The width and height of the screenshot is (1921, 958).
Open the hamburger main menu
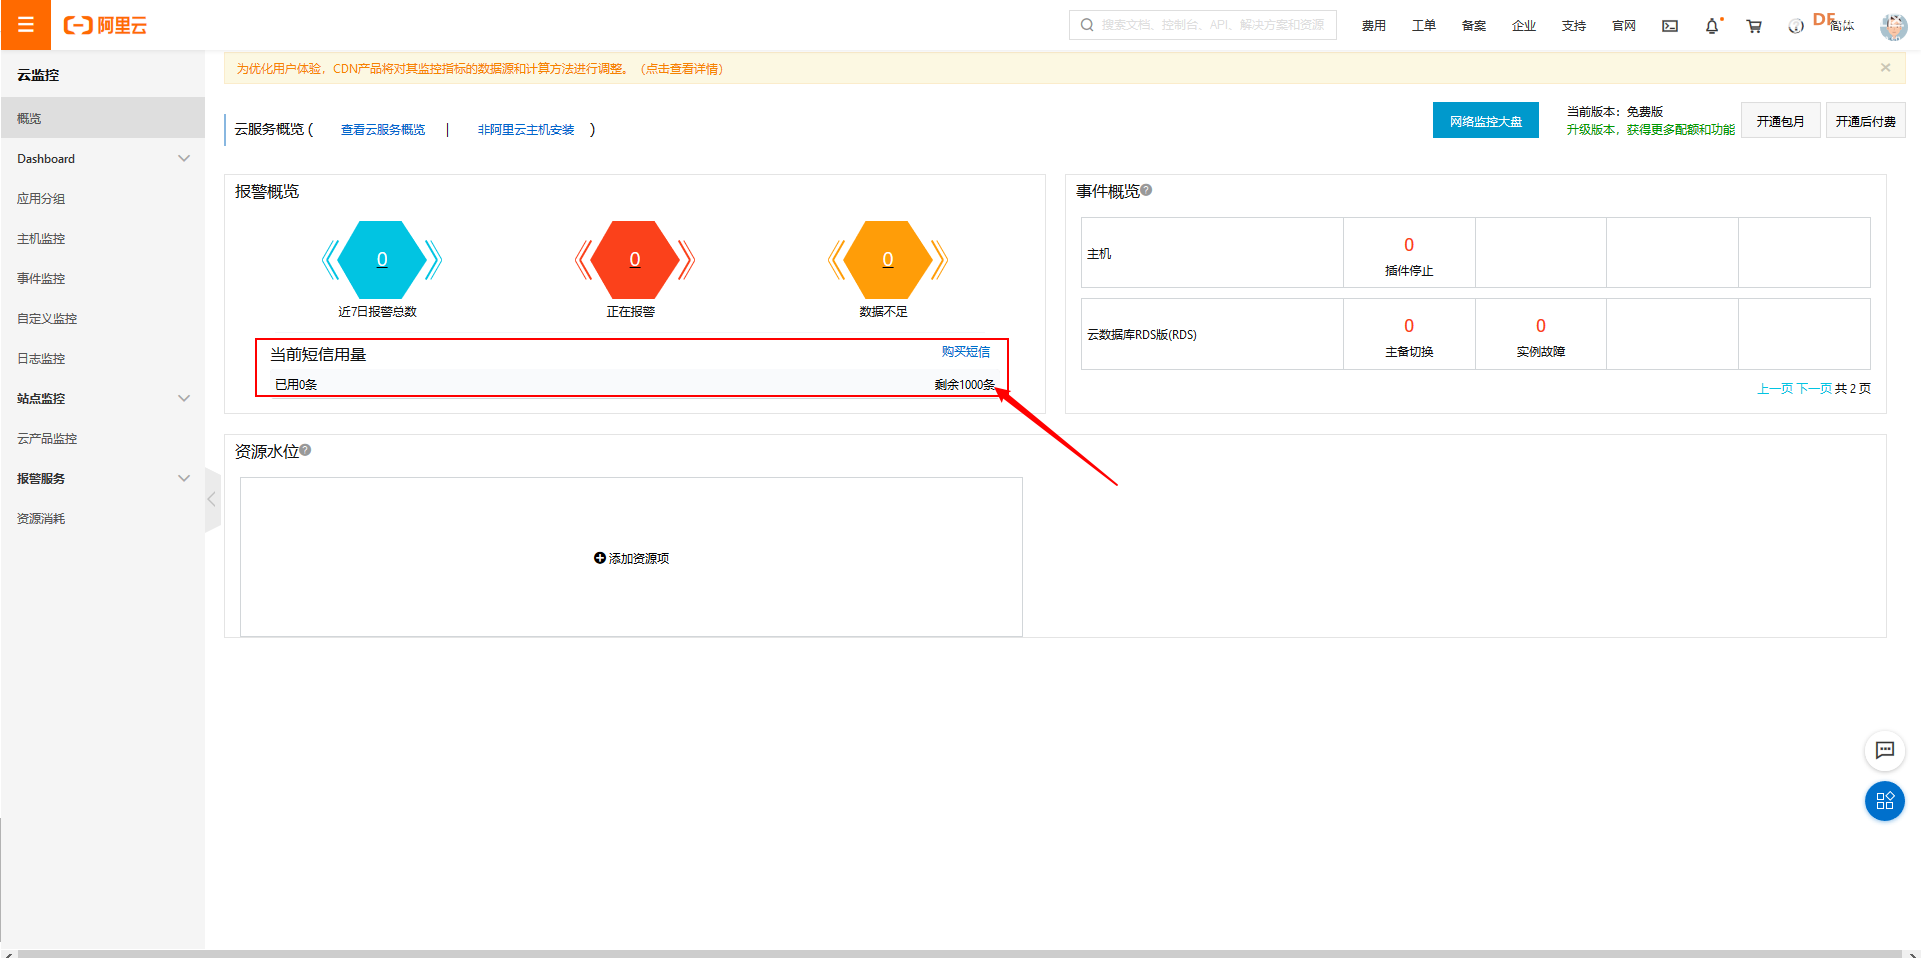tap(25, 25)
